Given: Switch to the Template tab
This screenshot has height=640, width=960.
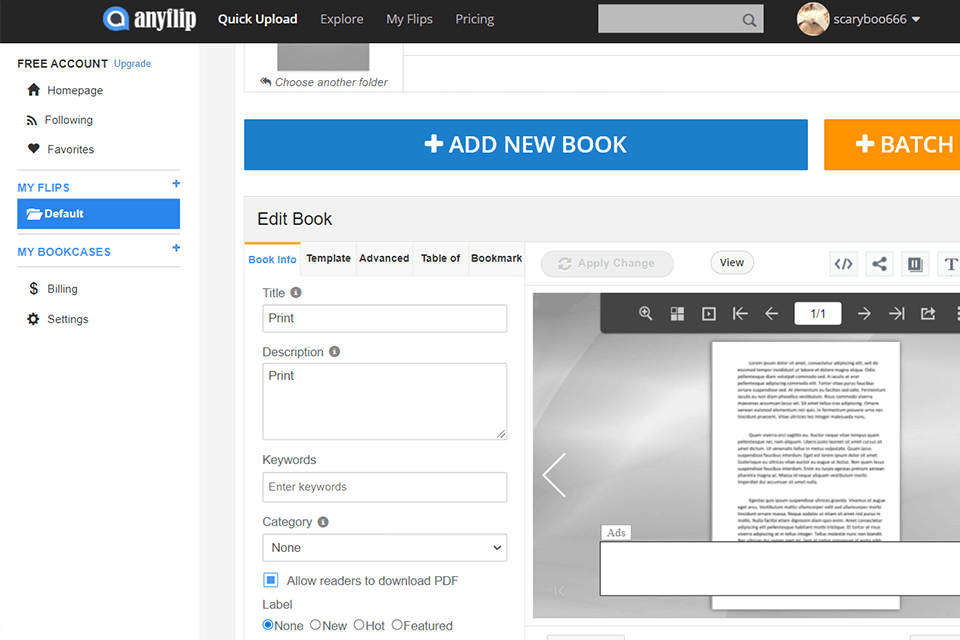Looking at the screenshot, I should (328, 258).
